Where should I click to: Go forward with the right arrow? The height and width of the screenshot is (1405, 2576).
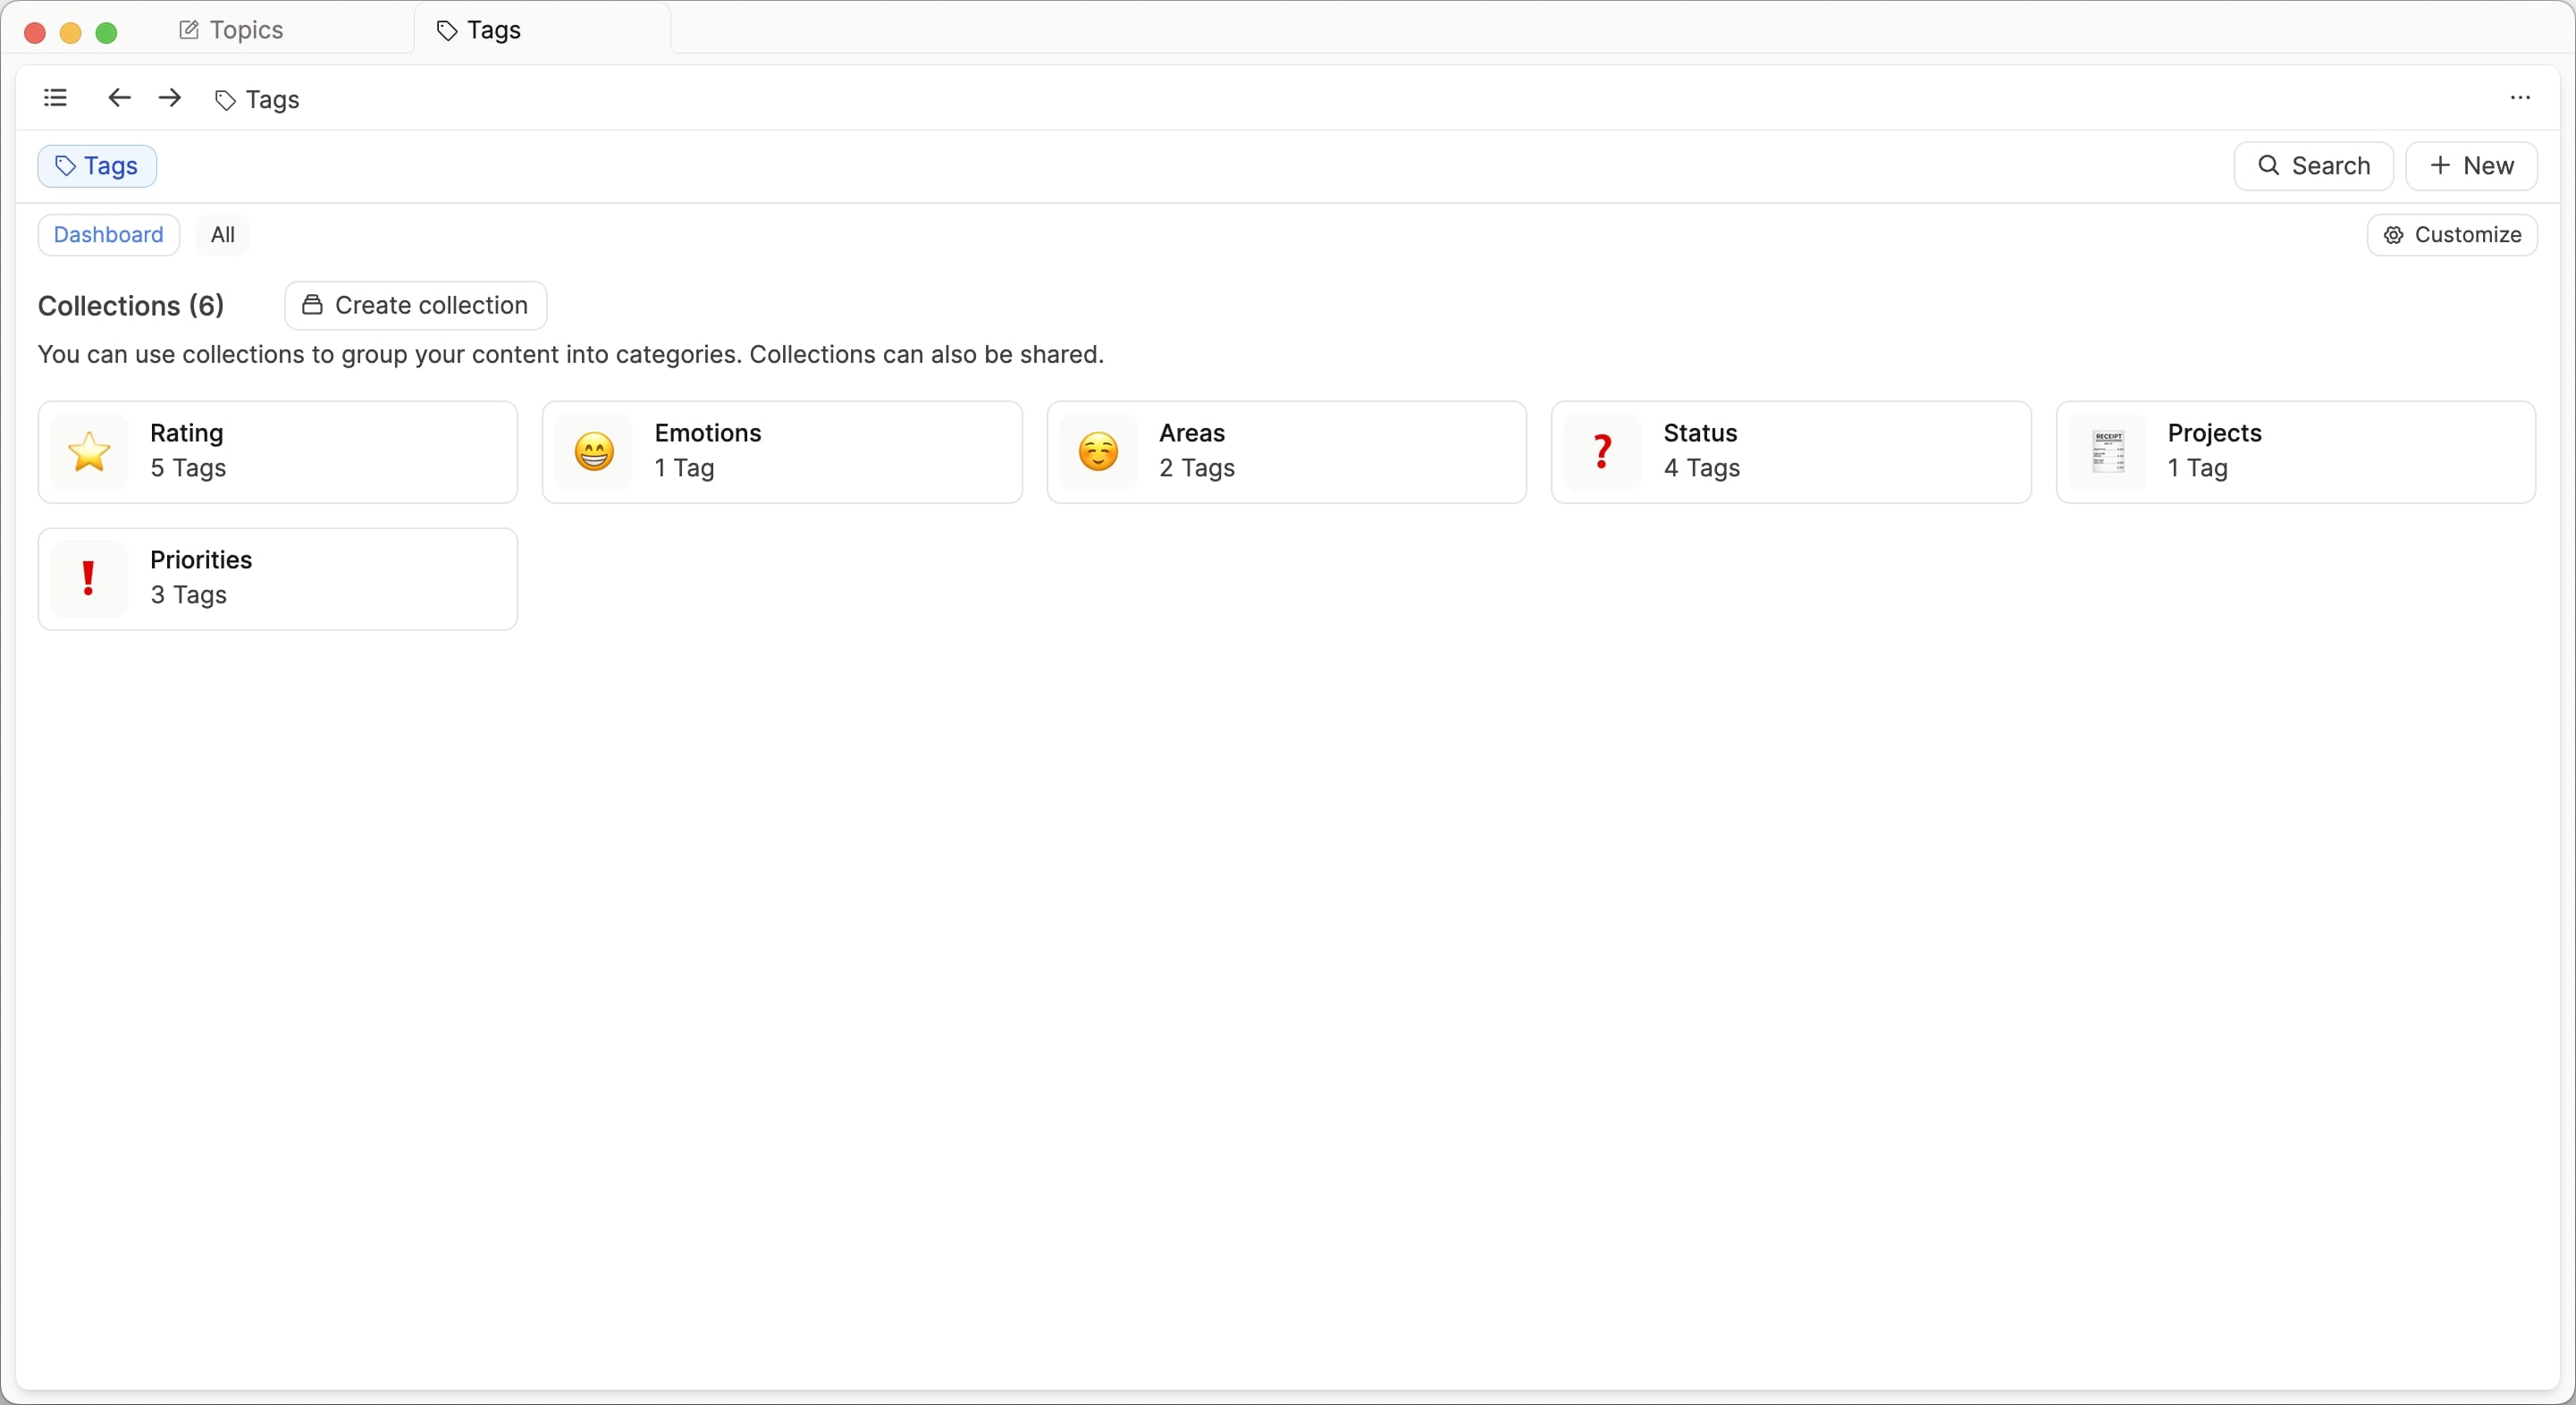170,98
